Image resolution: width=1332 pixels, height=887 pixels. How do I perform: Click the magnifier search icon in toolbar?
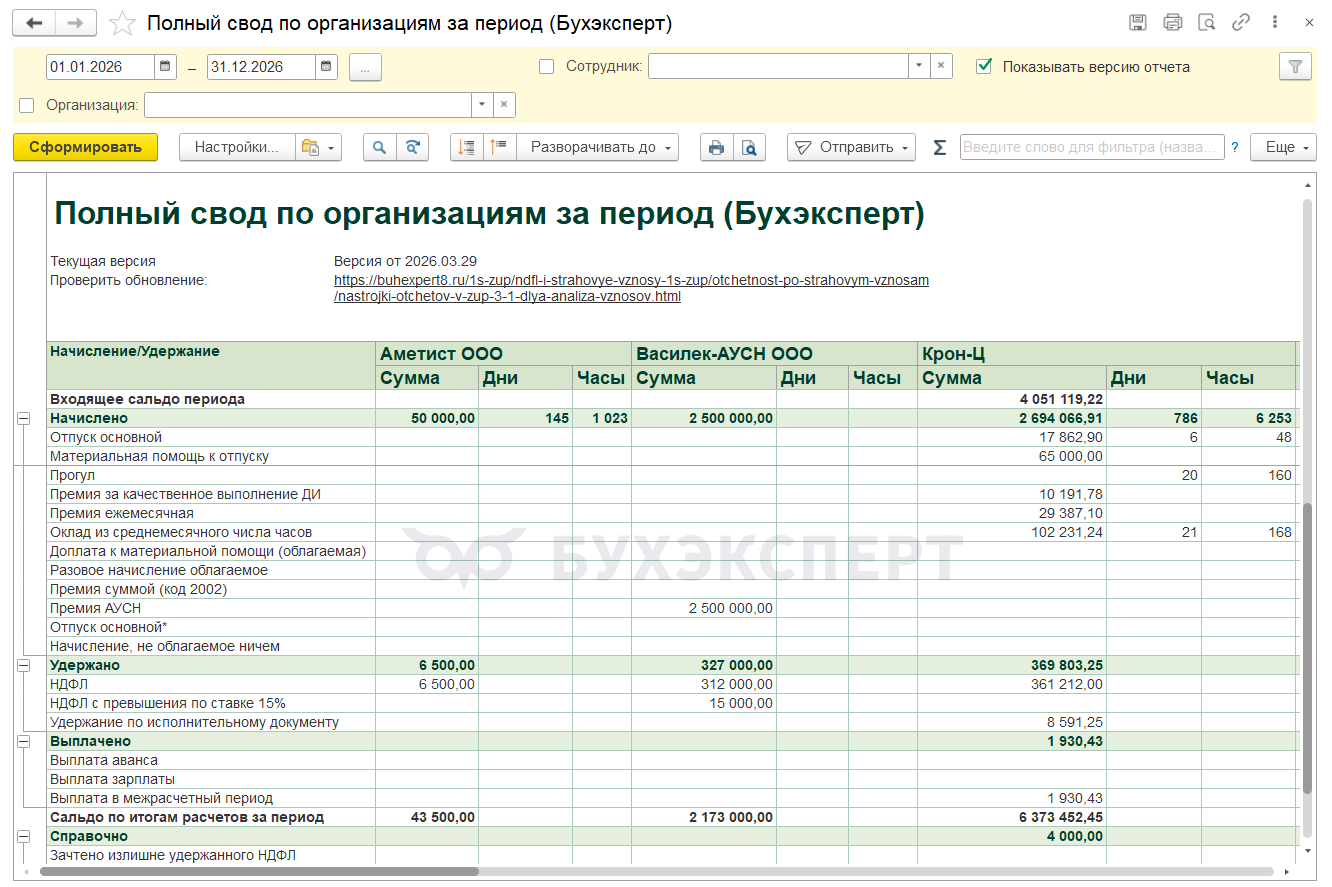pyautogui.click(x=379, y=148)
